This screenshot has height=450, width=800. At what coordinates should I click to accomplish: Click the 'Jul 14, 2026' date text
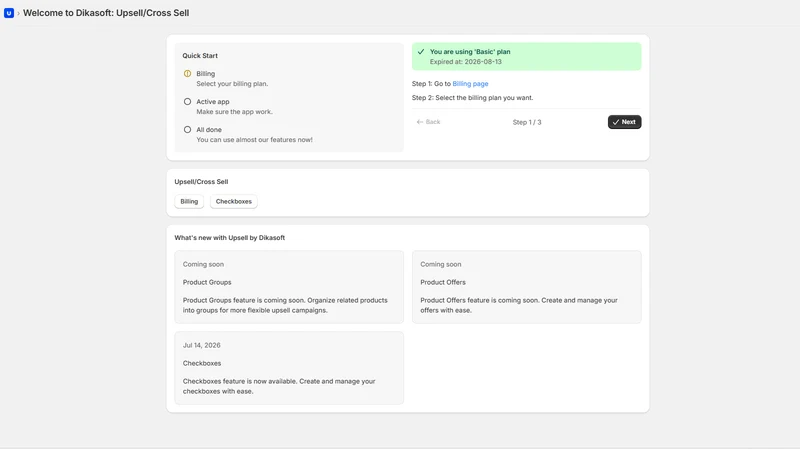pos(202,345)
